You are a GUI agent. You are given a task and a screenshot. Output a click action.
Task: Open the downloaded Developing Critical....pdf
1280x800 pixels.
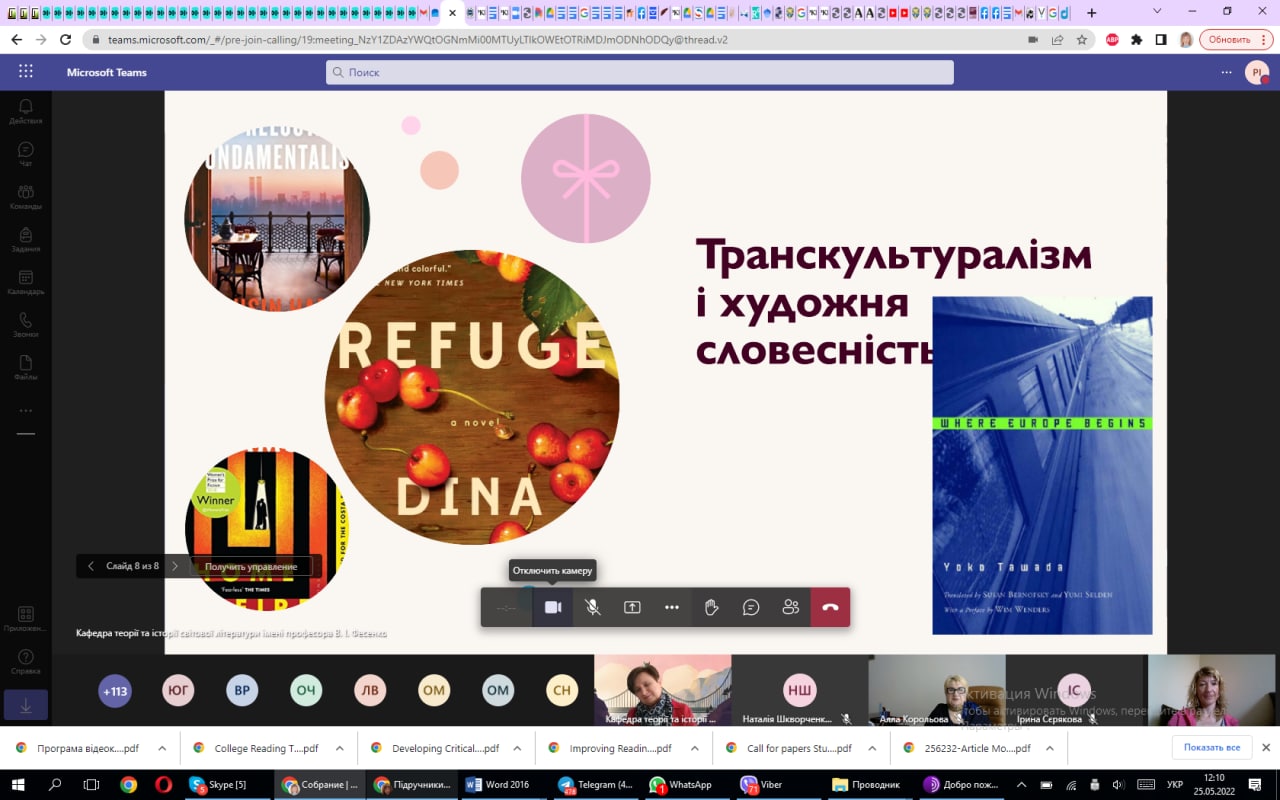[x=435, y=748]
